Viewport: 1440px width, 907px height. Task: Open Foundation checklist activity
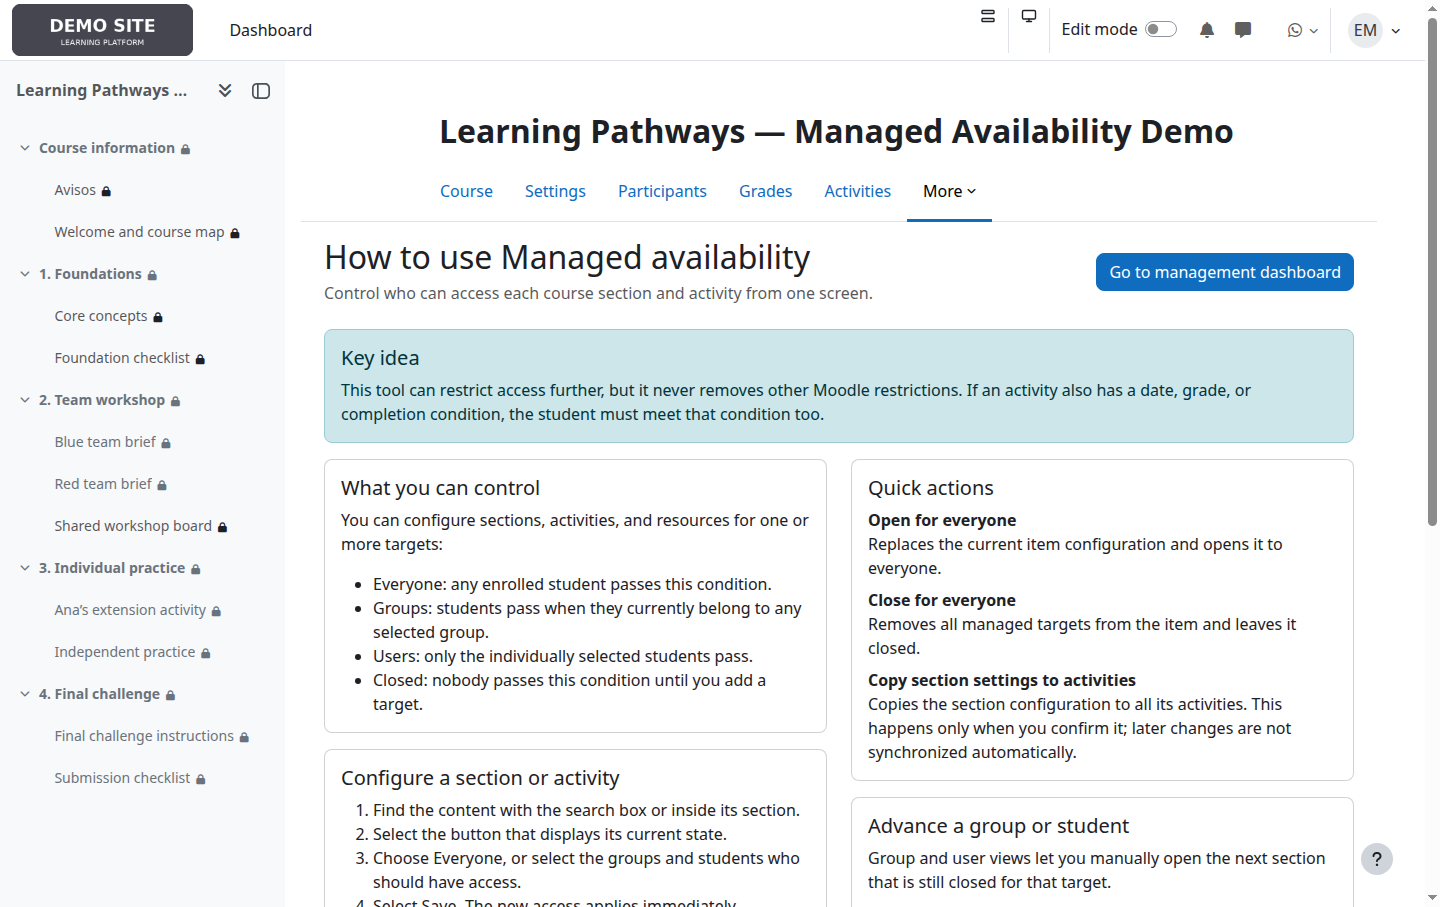(x=122, y=358)
